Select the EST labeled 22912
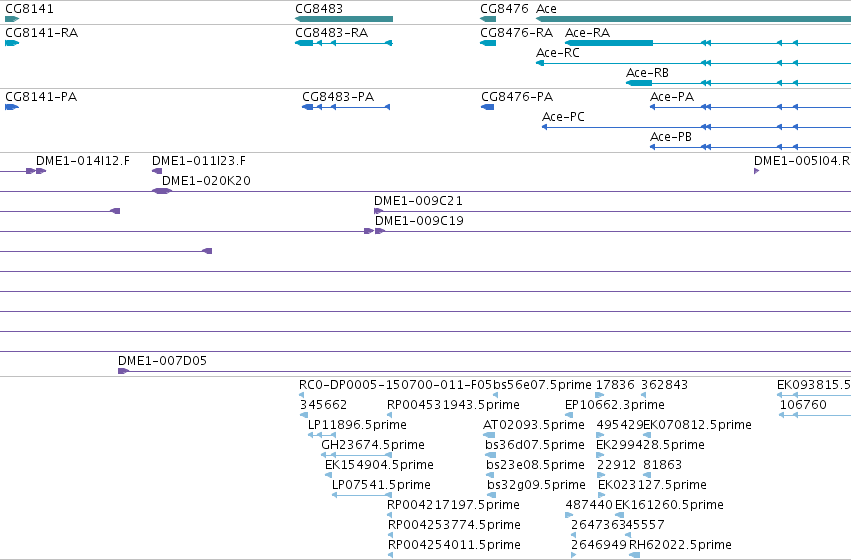 616,465
